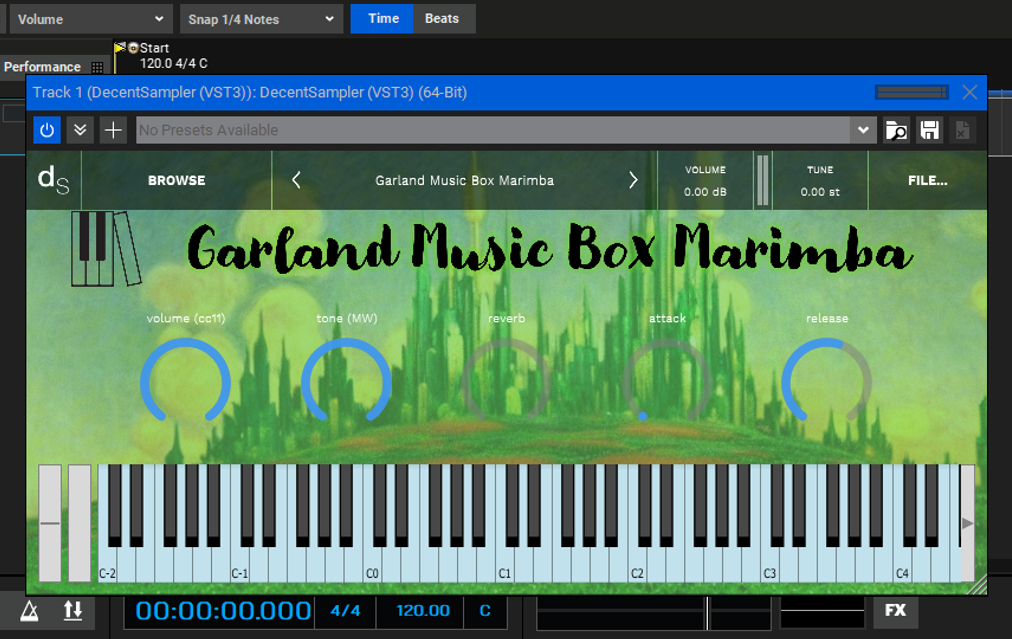Switch timeline to Time mode

coord(382,19)
